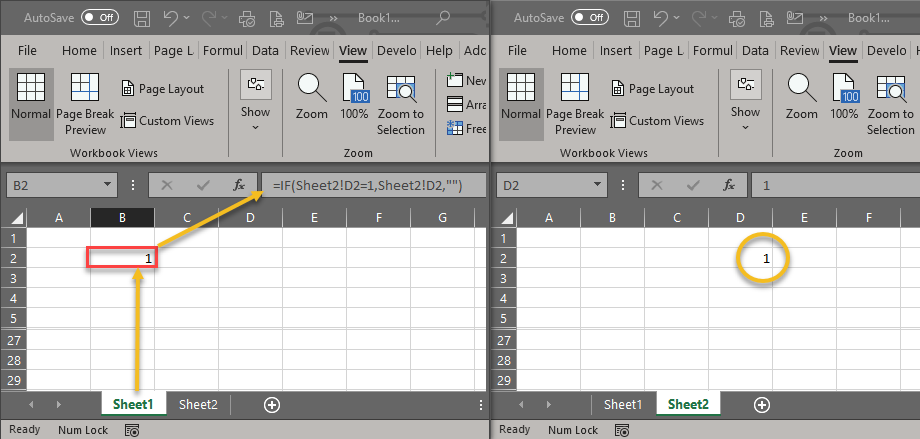Click the Email attachment icon in Sheet1 window
The image size is (920, 439).
pyautogui.click(x=305, y=18)
